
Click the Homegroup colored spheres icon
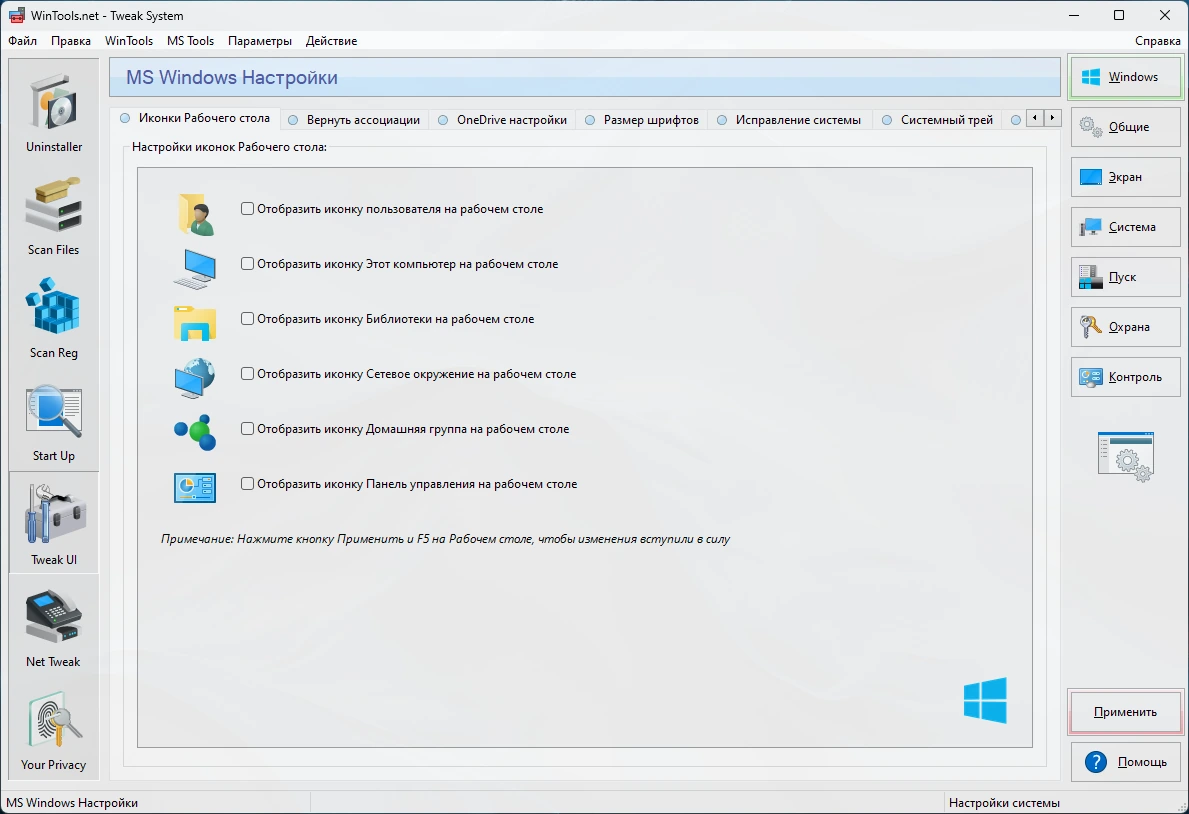195,432
